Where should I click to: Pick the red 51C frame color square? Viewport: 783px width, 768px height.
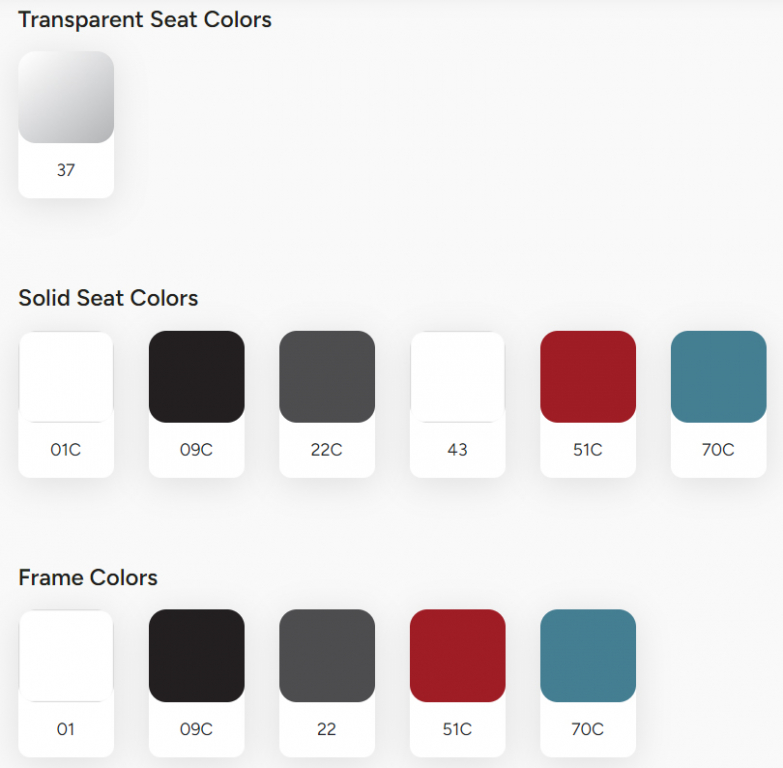click(457, 655)
